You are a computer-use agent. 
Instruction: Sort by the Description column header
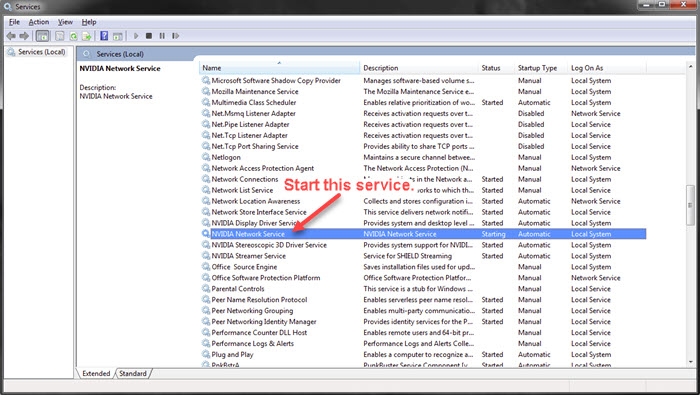point(419,68)
